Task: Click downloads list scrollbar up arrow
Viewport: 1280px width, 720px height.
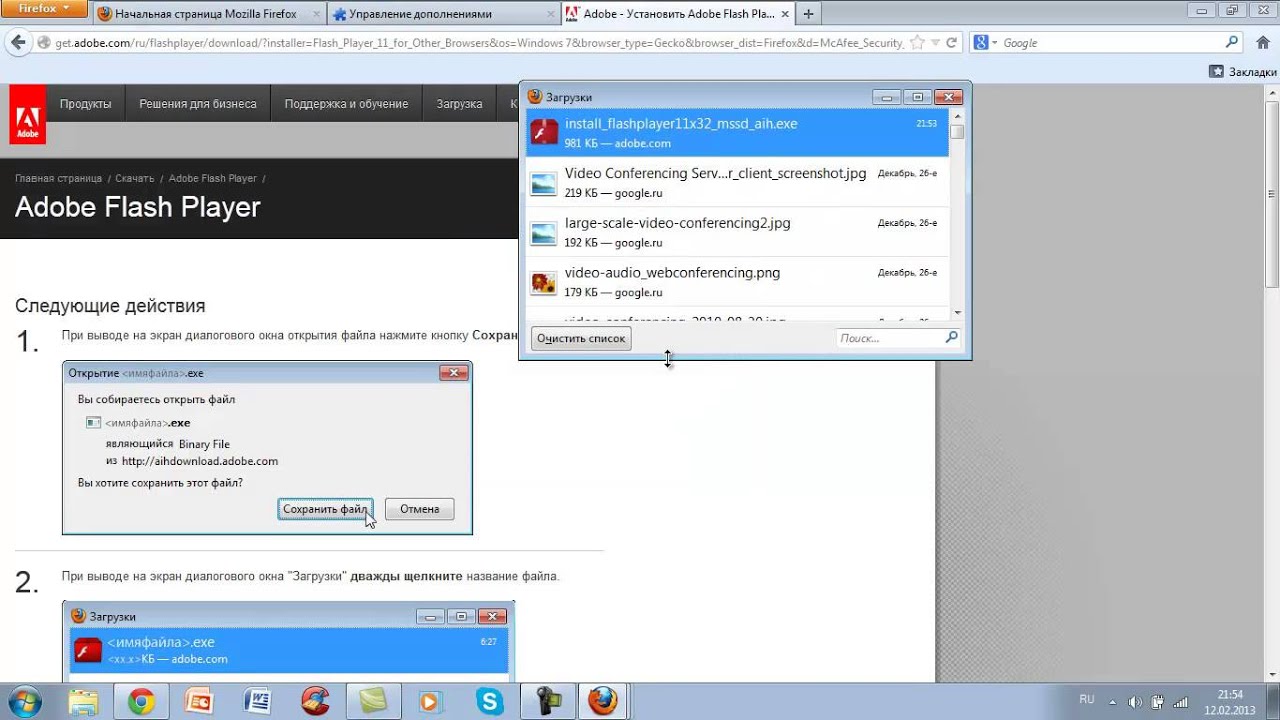Action: (x=957, y=115)
